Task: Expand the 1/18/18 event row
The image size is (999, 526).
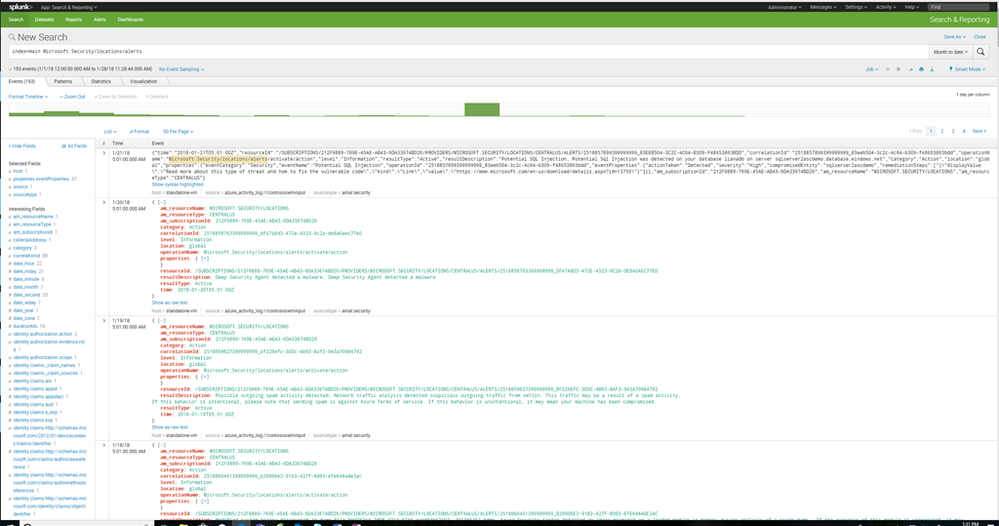Action: (x=104, y=445)
